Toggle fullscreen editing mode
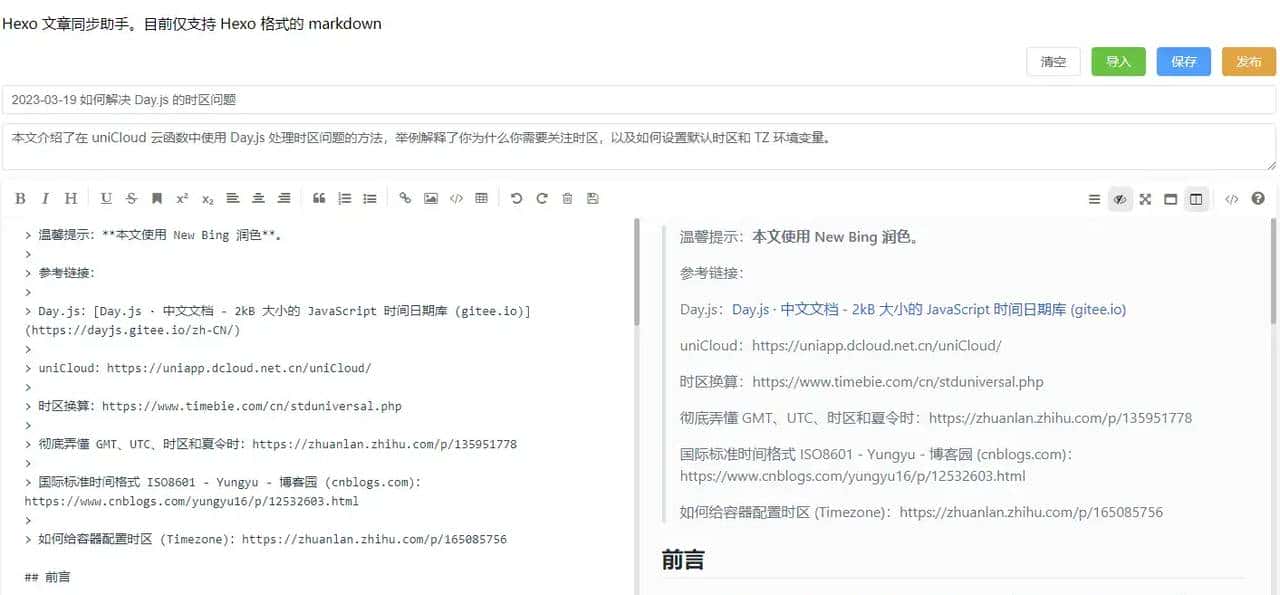This screenshot has height=595, width=1280. point(1145,198)
